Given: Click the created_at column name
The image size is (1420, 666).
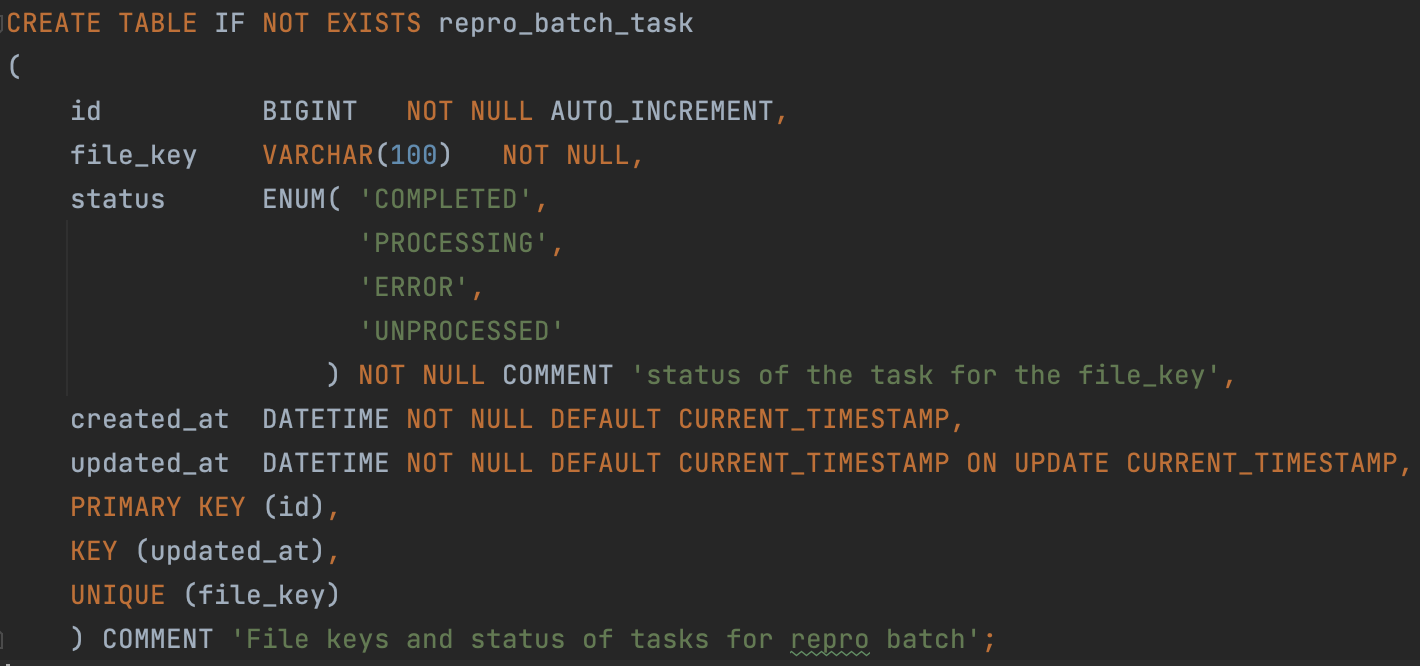Looking at the screenshot, I should tap(149, 419).
